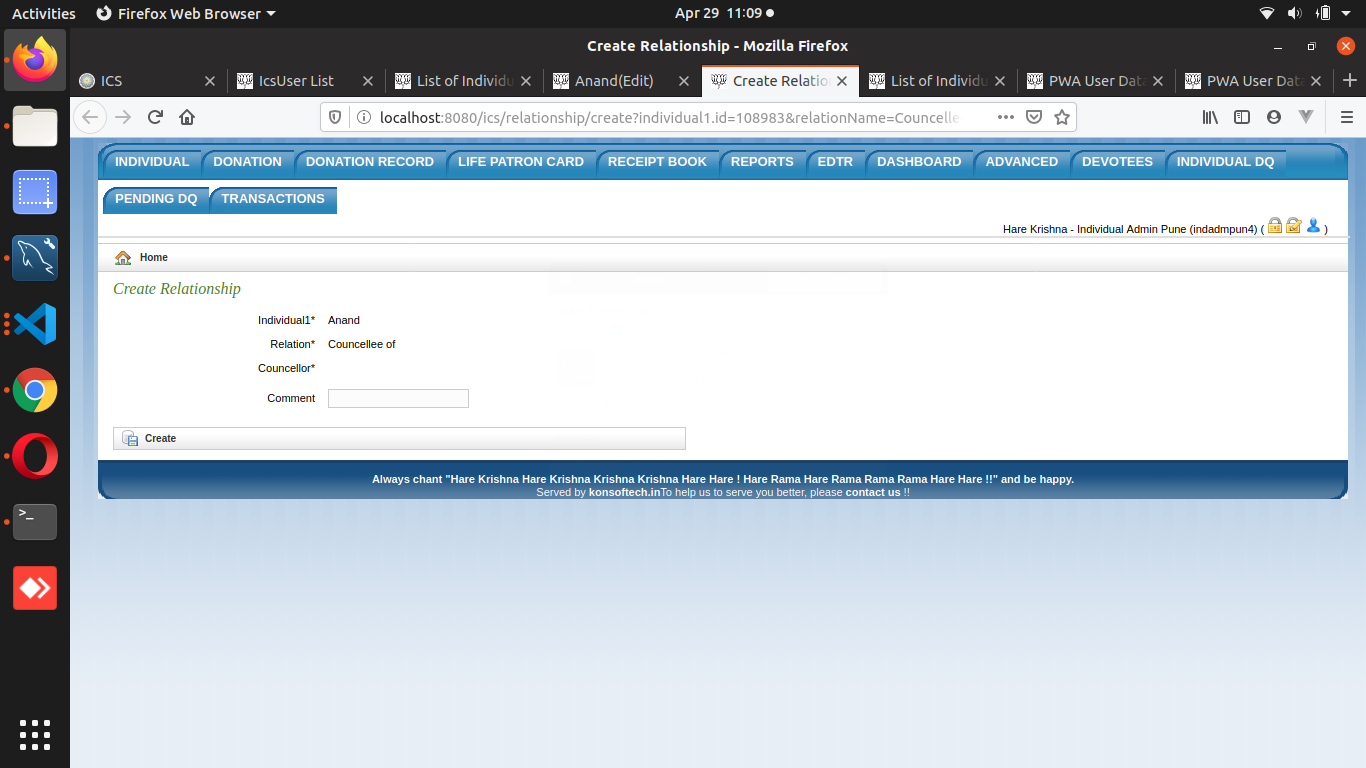The image size is (1366, 768).
Task: Open the blue user profile icon
Action: pyautogui.click(x=1313, y=226)
